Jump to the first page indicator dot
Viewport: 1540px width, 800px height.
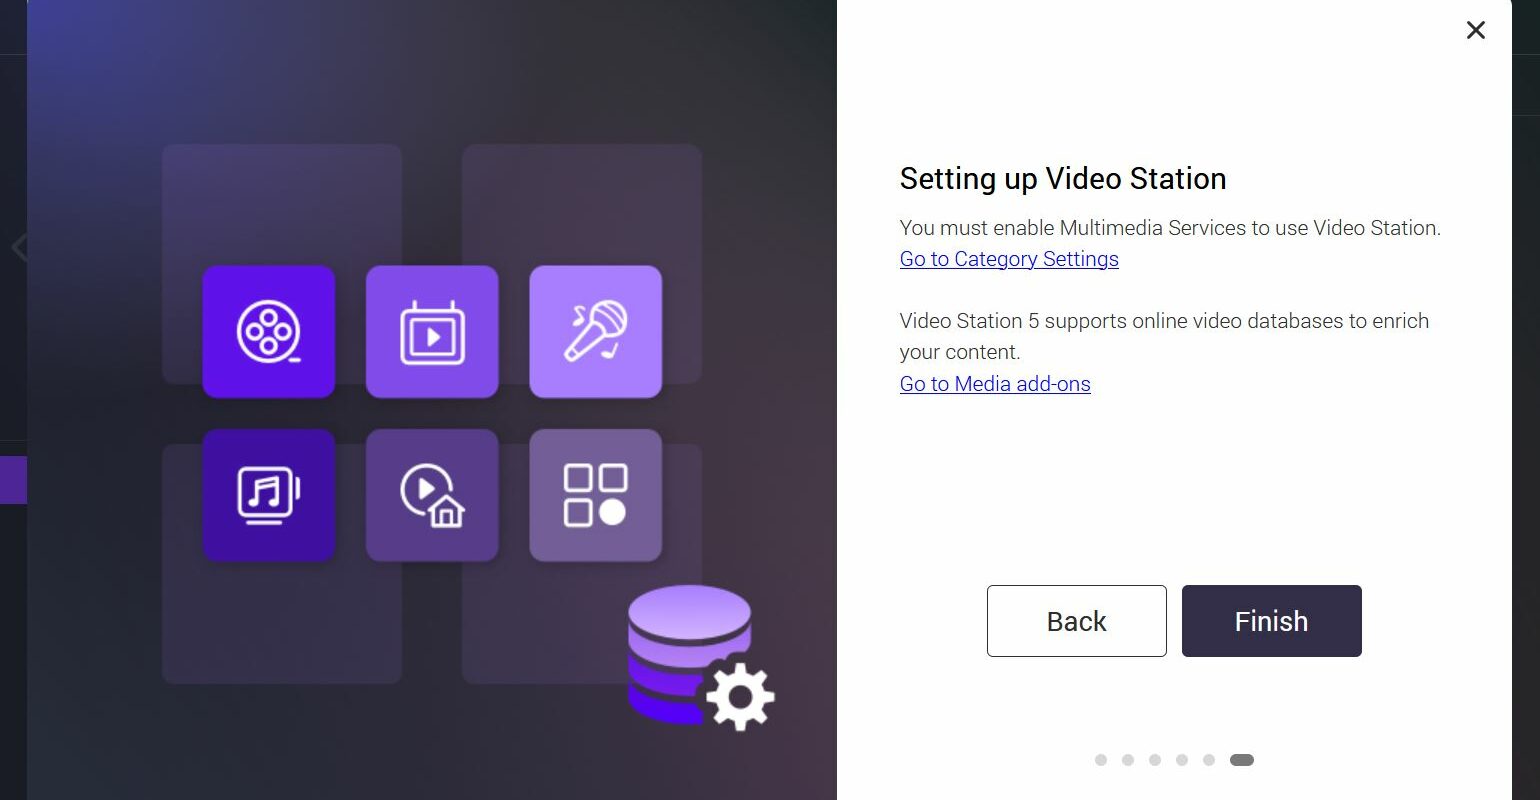(x=1101, y=760)
